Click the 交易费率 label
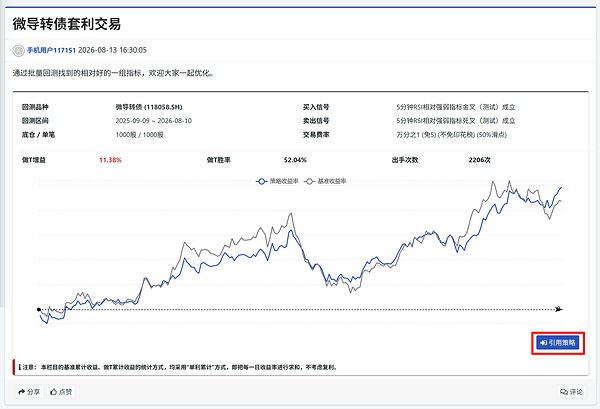The width and height of the screenshot is (600, 409). click(316, 135)
